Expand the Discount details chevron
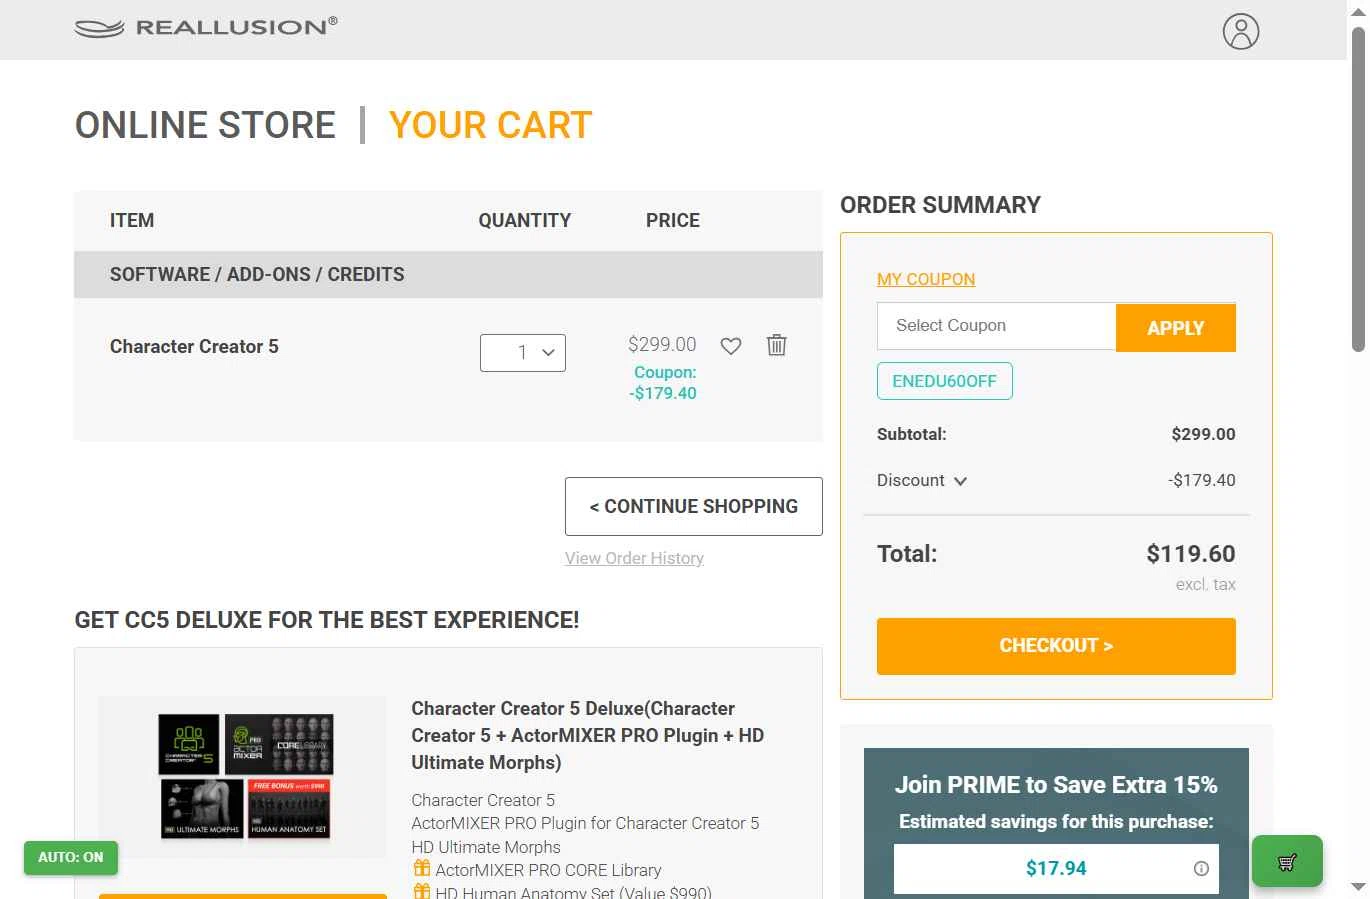 [x=960, y=481]
